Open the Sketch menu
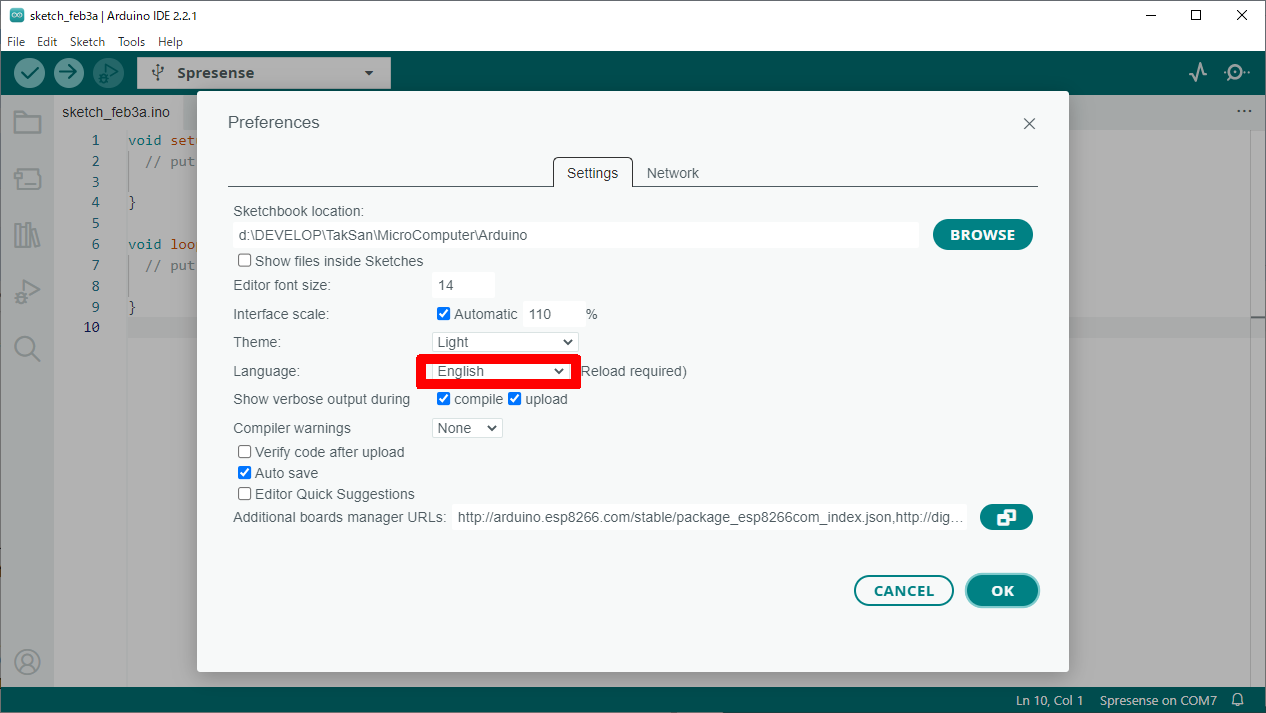Screen dimensions: 1266x713 click(x=87, y=42)
